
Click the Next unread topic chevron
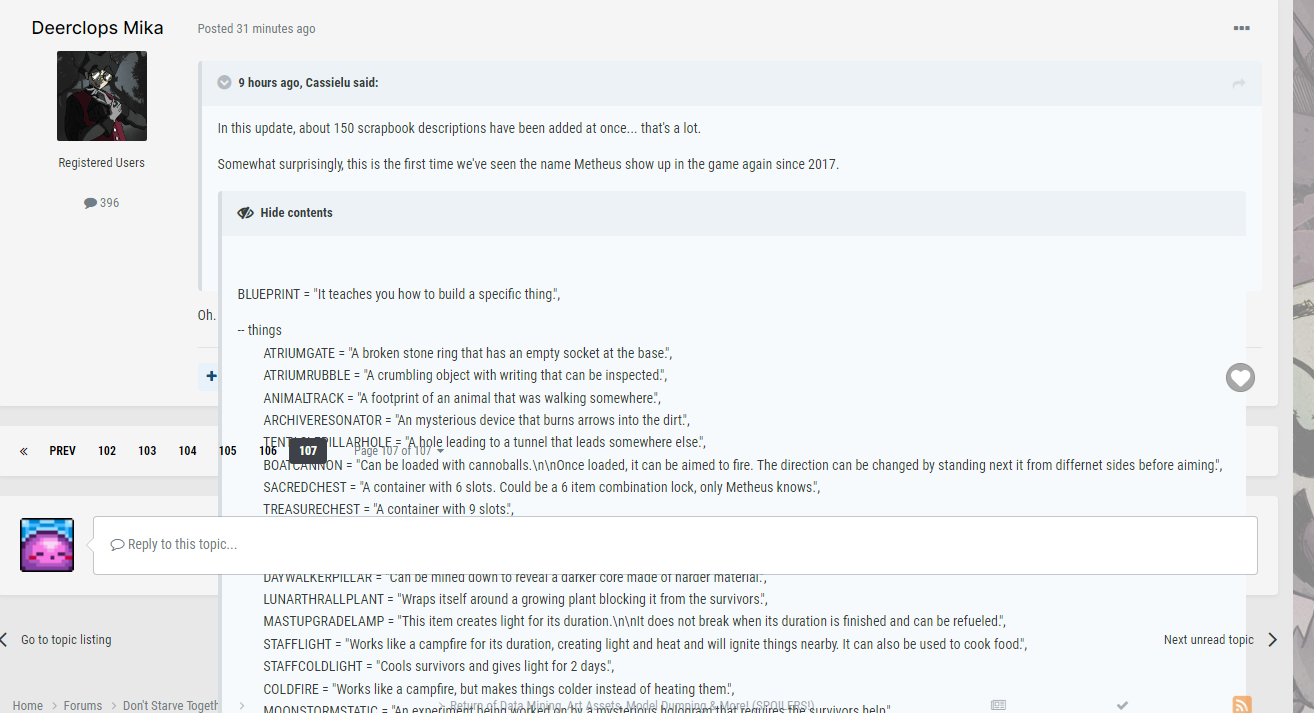tap(1272, 640)
